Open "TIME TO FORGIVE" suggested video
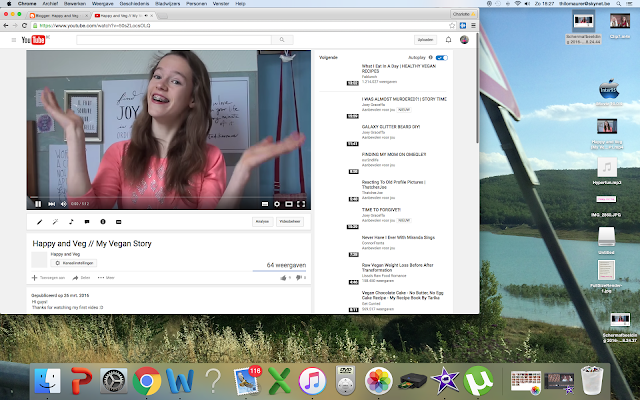640x400 pixels. (x=381, y=210)
